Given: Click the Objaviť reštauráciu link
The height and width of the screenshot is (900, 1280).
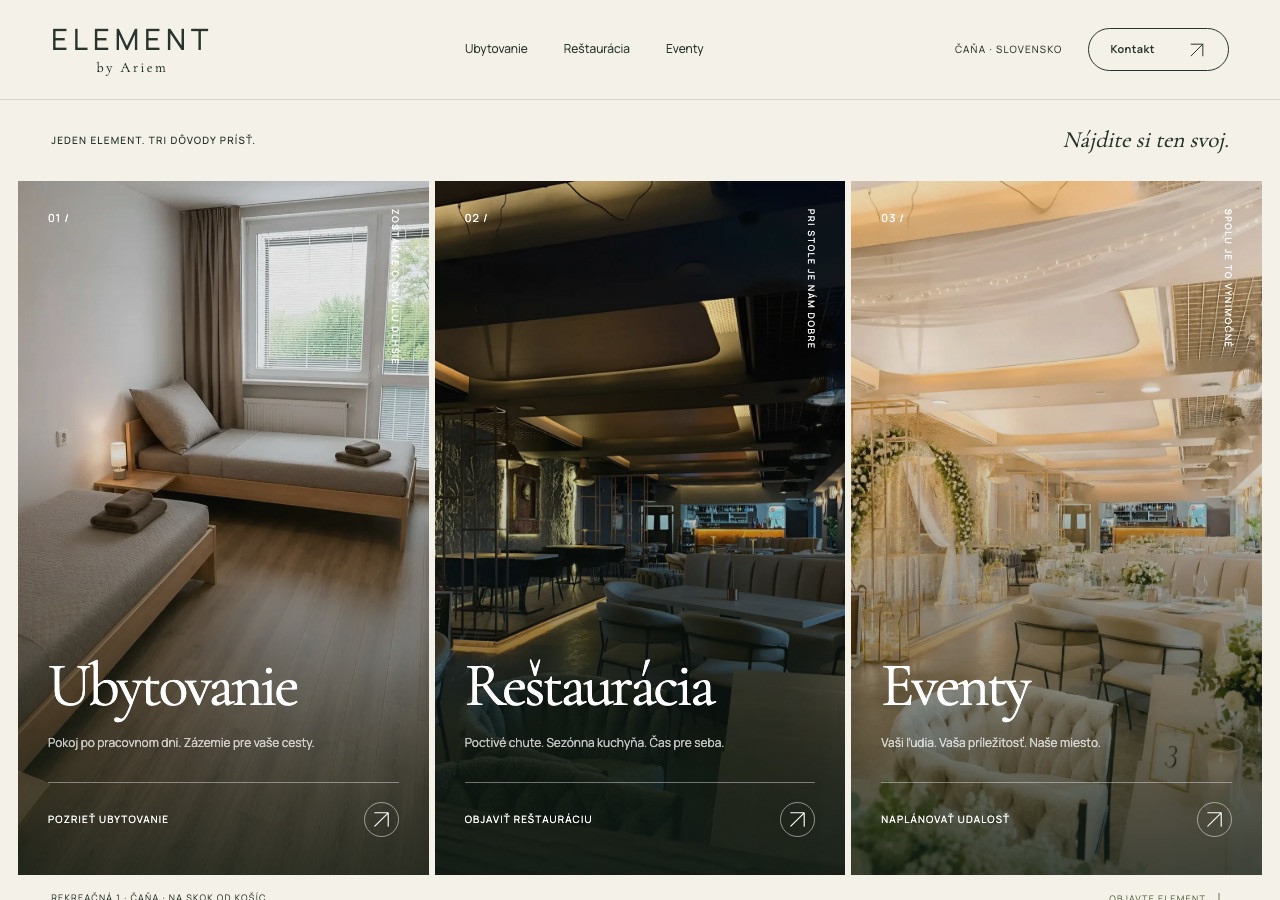Looking at the screenshot, I should tap(528, 820).
